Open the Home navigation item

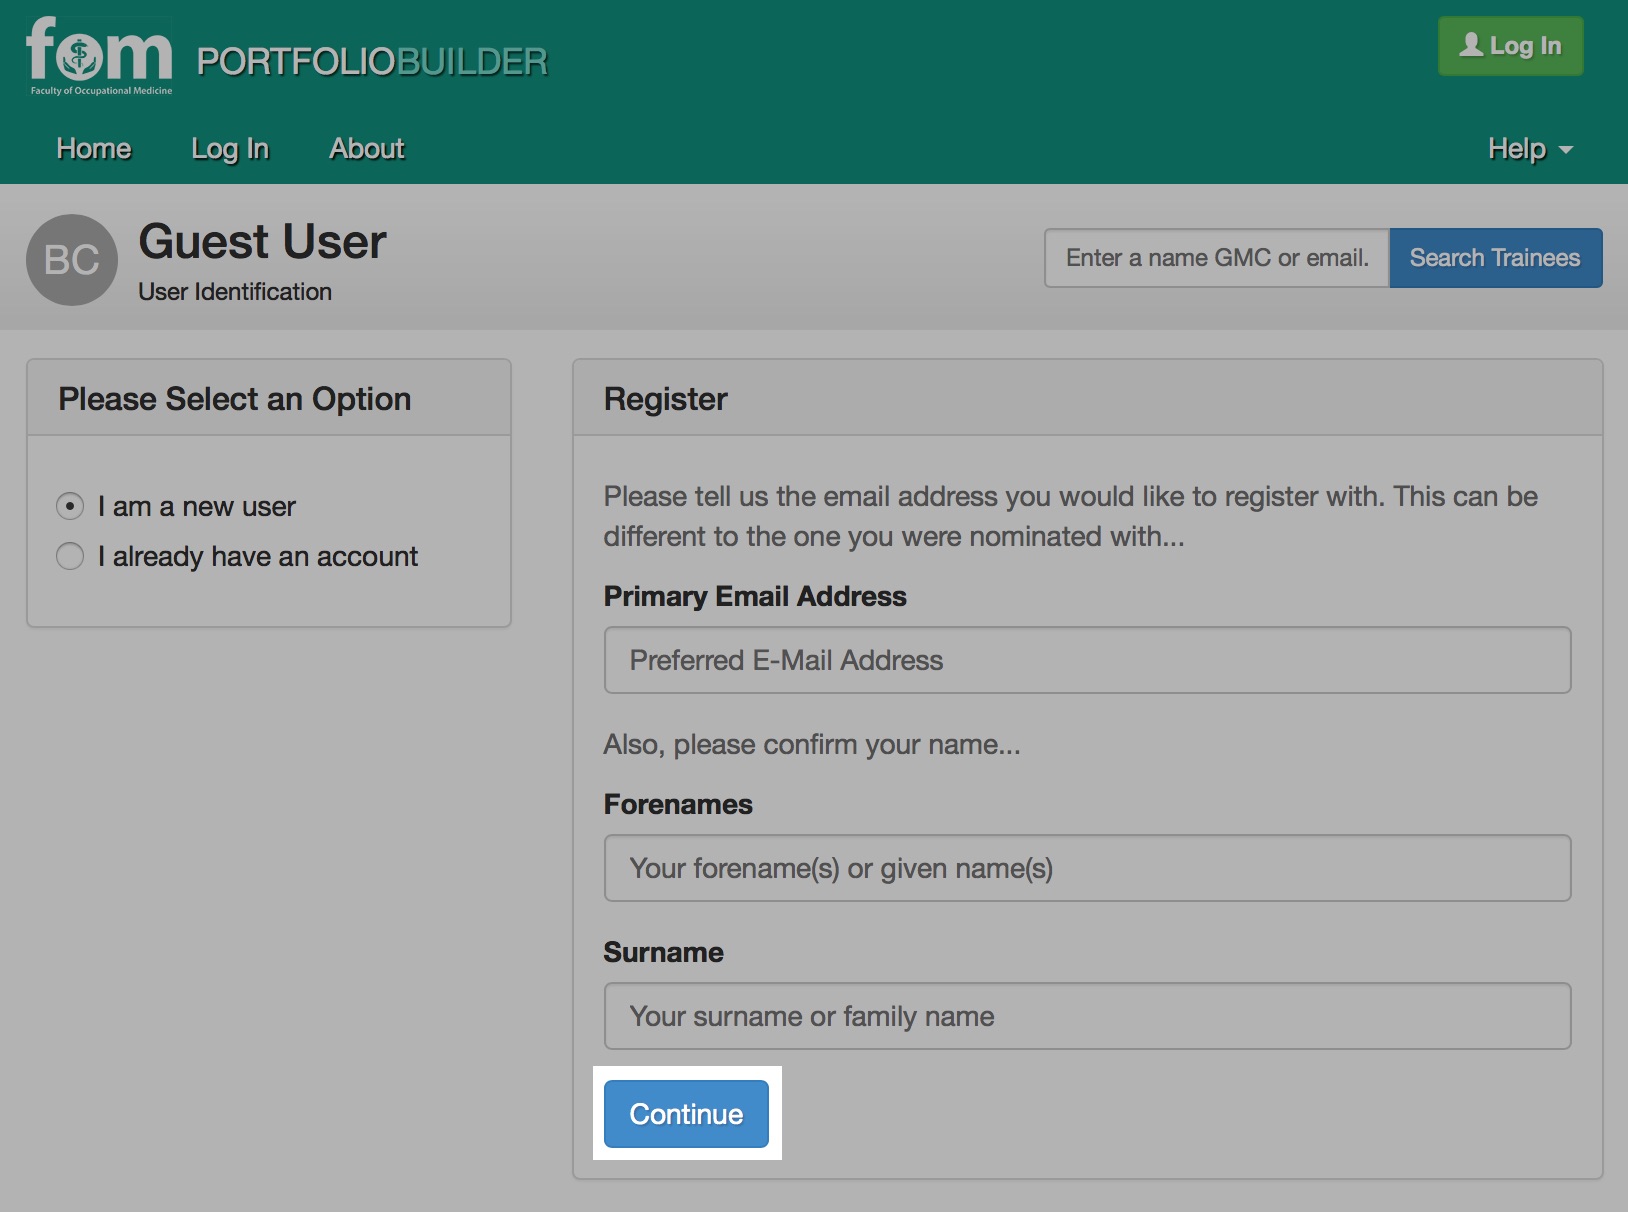pyautogui.click(x=94, y=148)
